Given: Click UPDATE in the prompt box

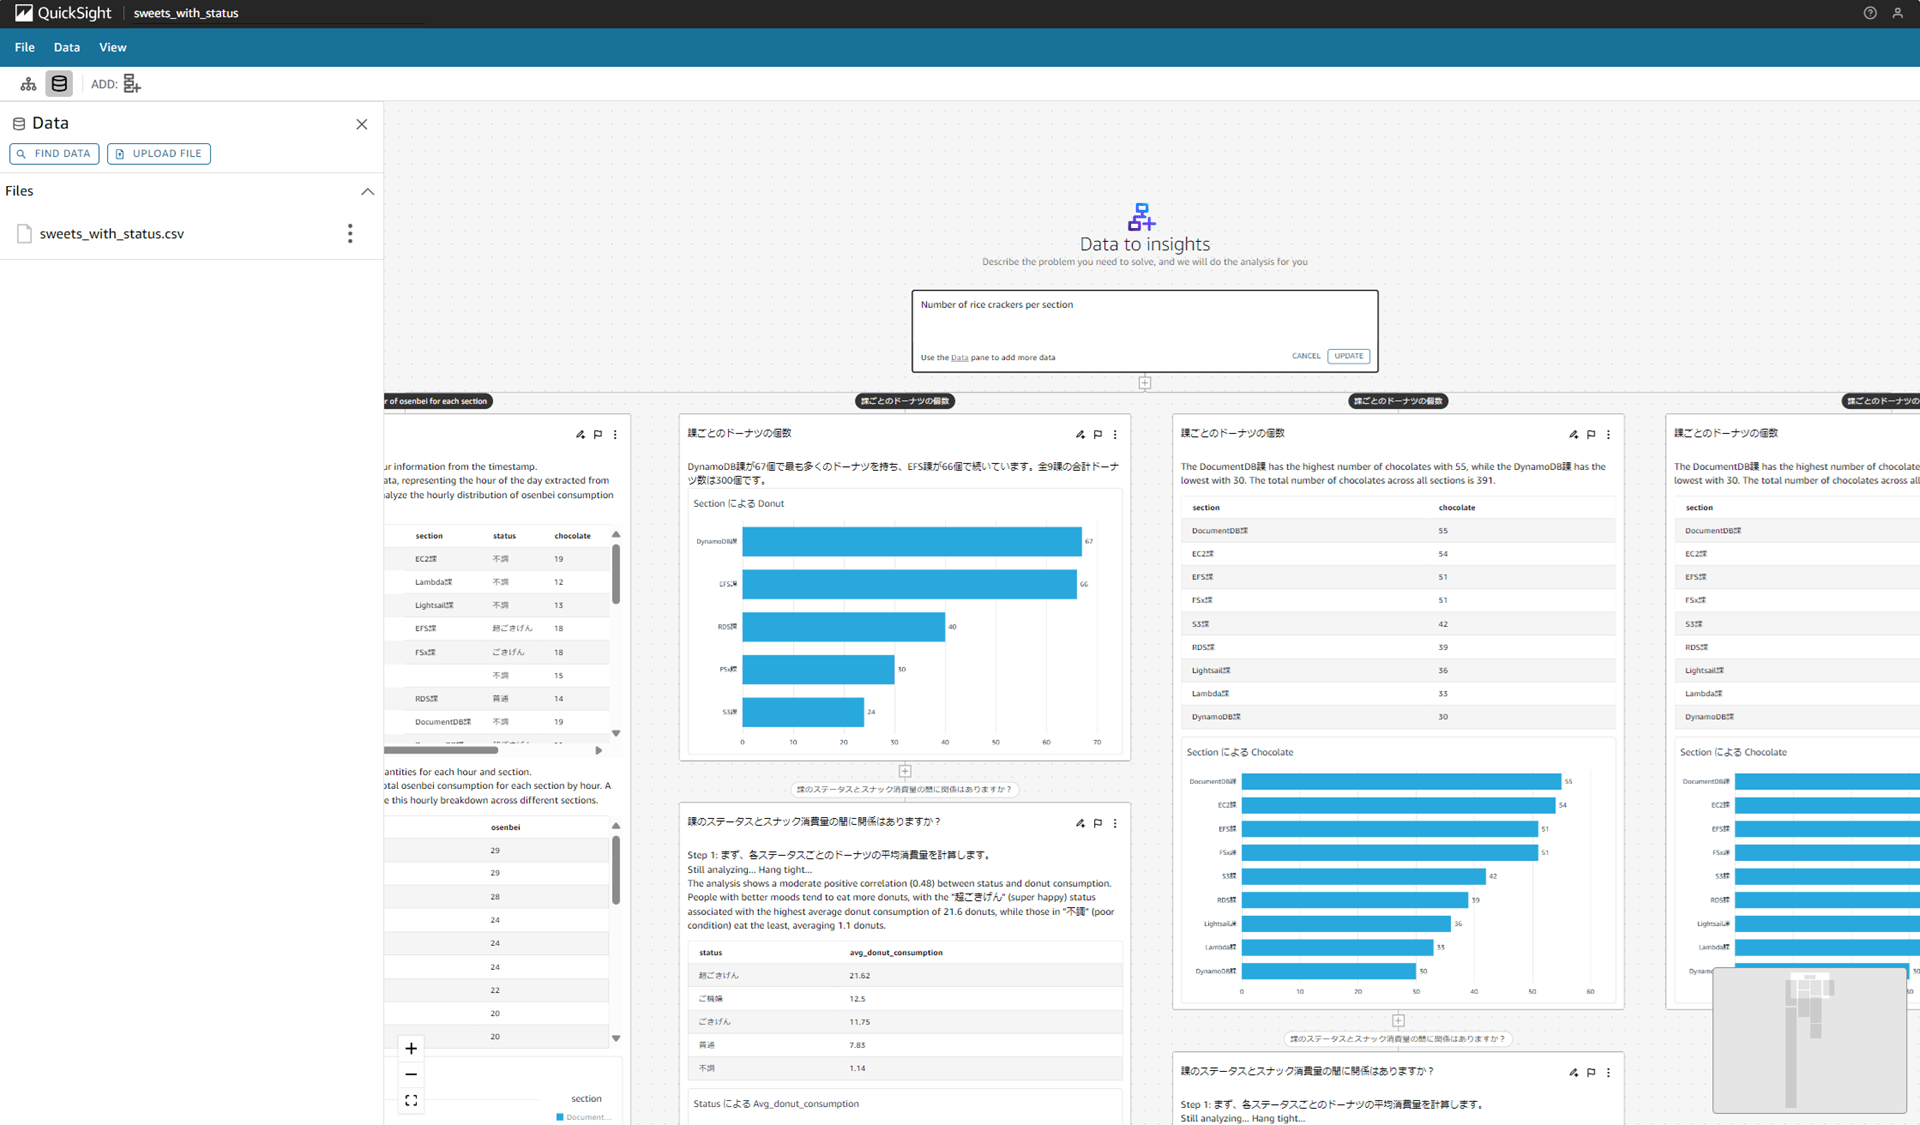Looking at the screenshot, I should (1349, 356).
